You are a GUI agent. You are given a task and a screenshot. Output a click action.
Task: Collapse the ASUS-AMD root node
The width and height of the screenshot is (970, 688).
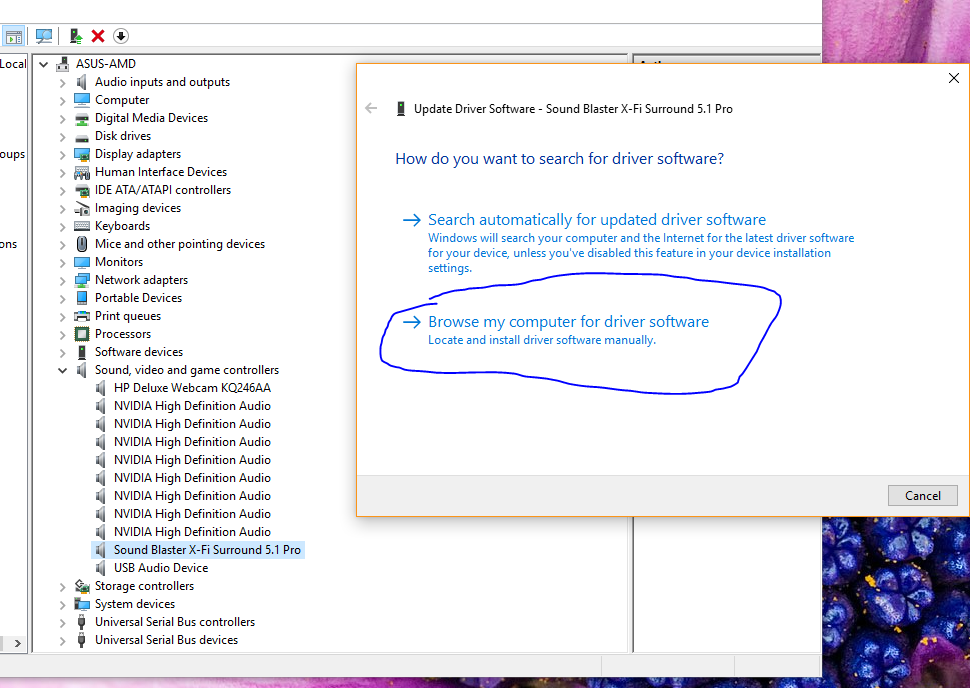pyautogui.click(x=43, y=64)
